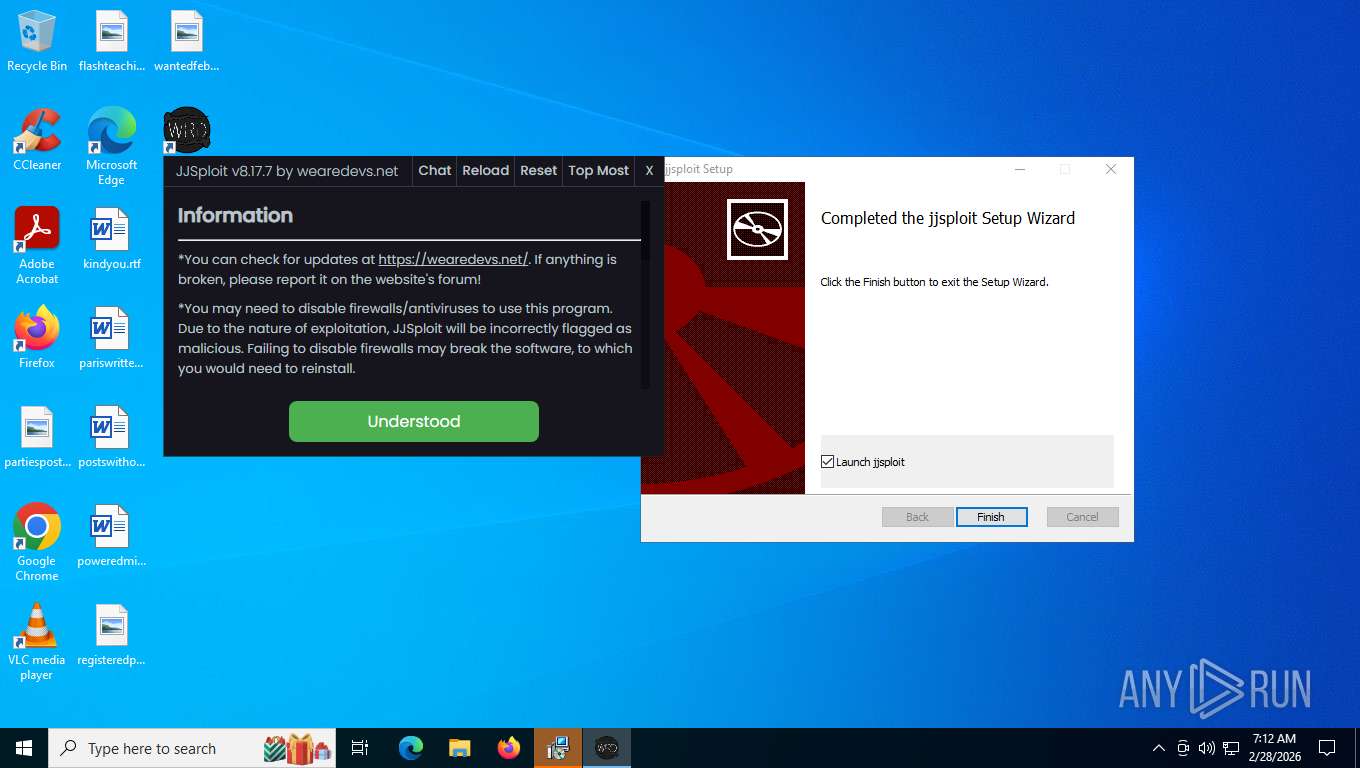The image size is (1360, 768).
Task: Click the green Understood button
Action: tap(414, 421)
